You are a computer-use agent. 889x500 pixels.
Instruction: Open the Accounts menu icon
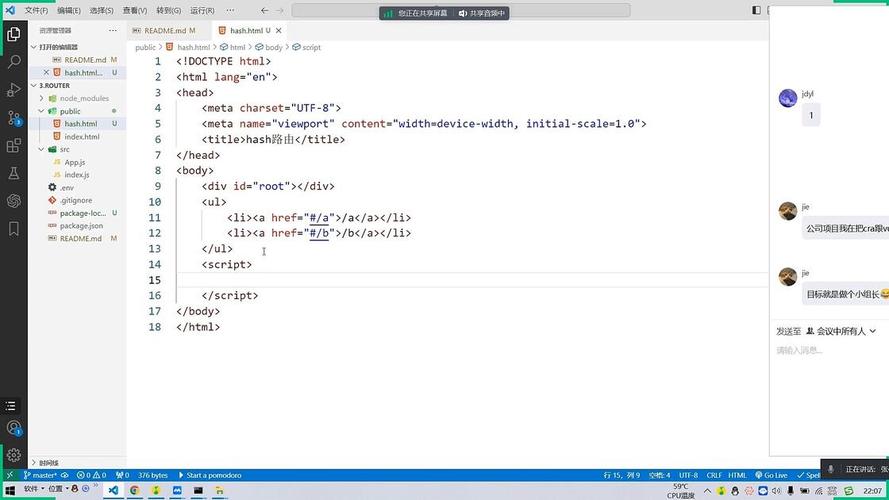point(14,428)
